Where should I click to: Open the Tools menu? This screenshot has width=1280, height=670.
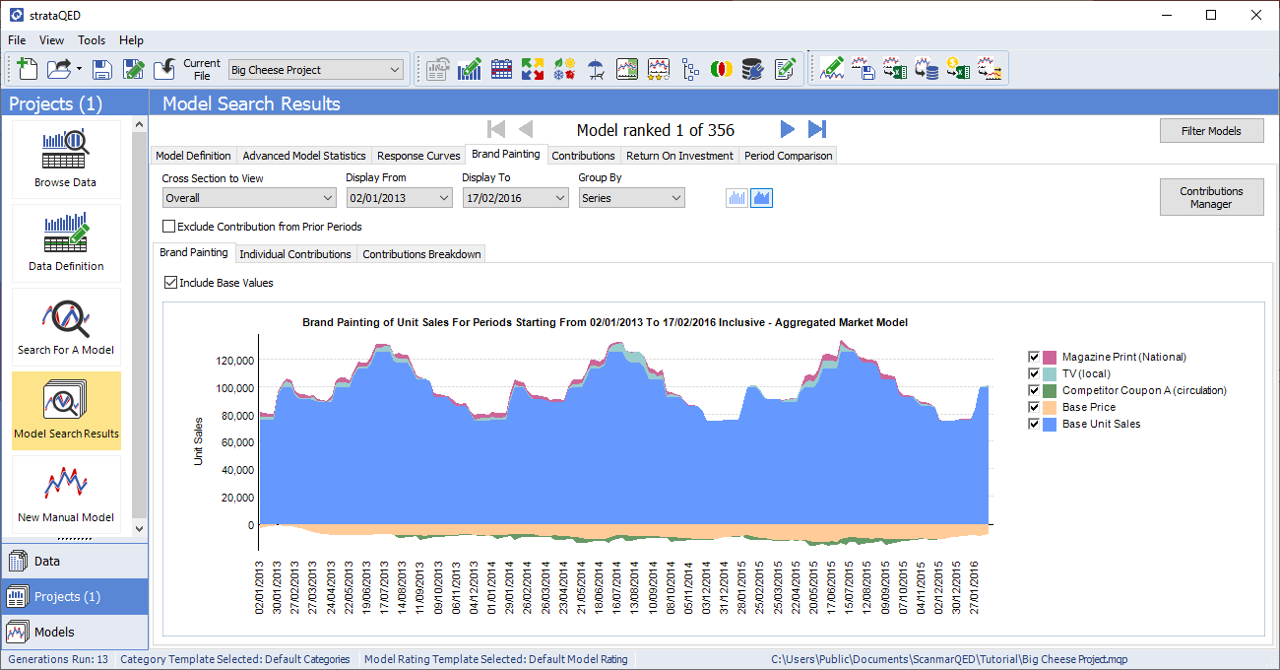pyautogui.click(x=92, y=40)
